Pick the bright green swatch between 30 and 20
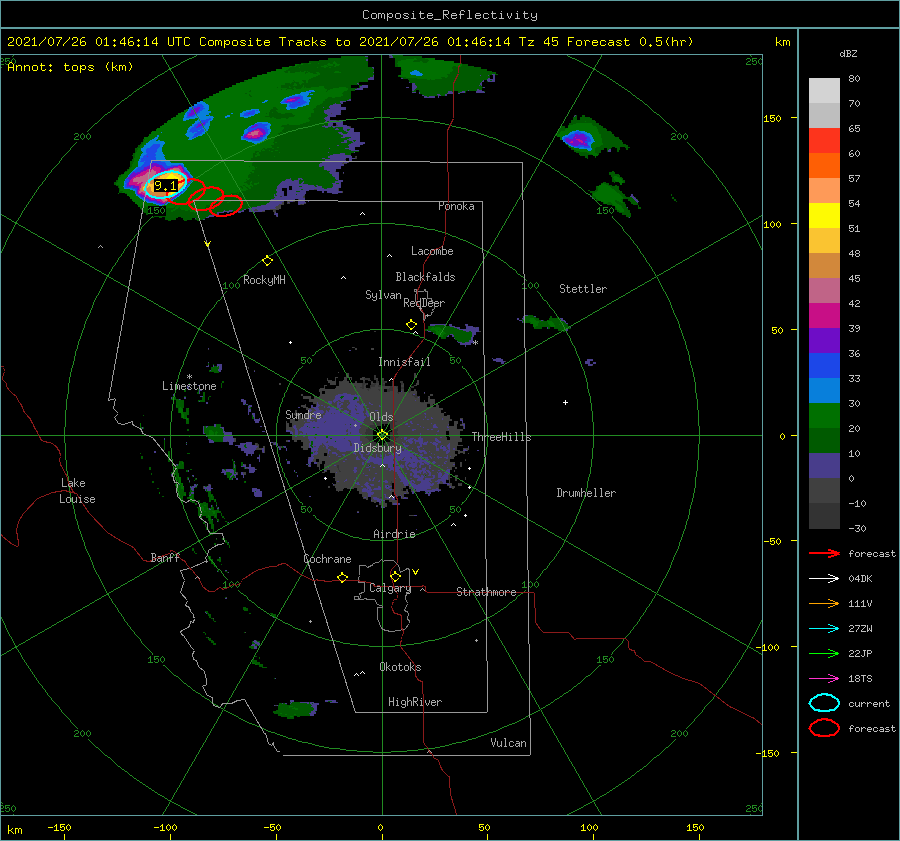 coord(824,416)
